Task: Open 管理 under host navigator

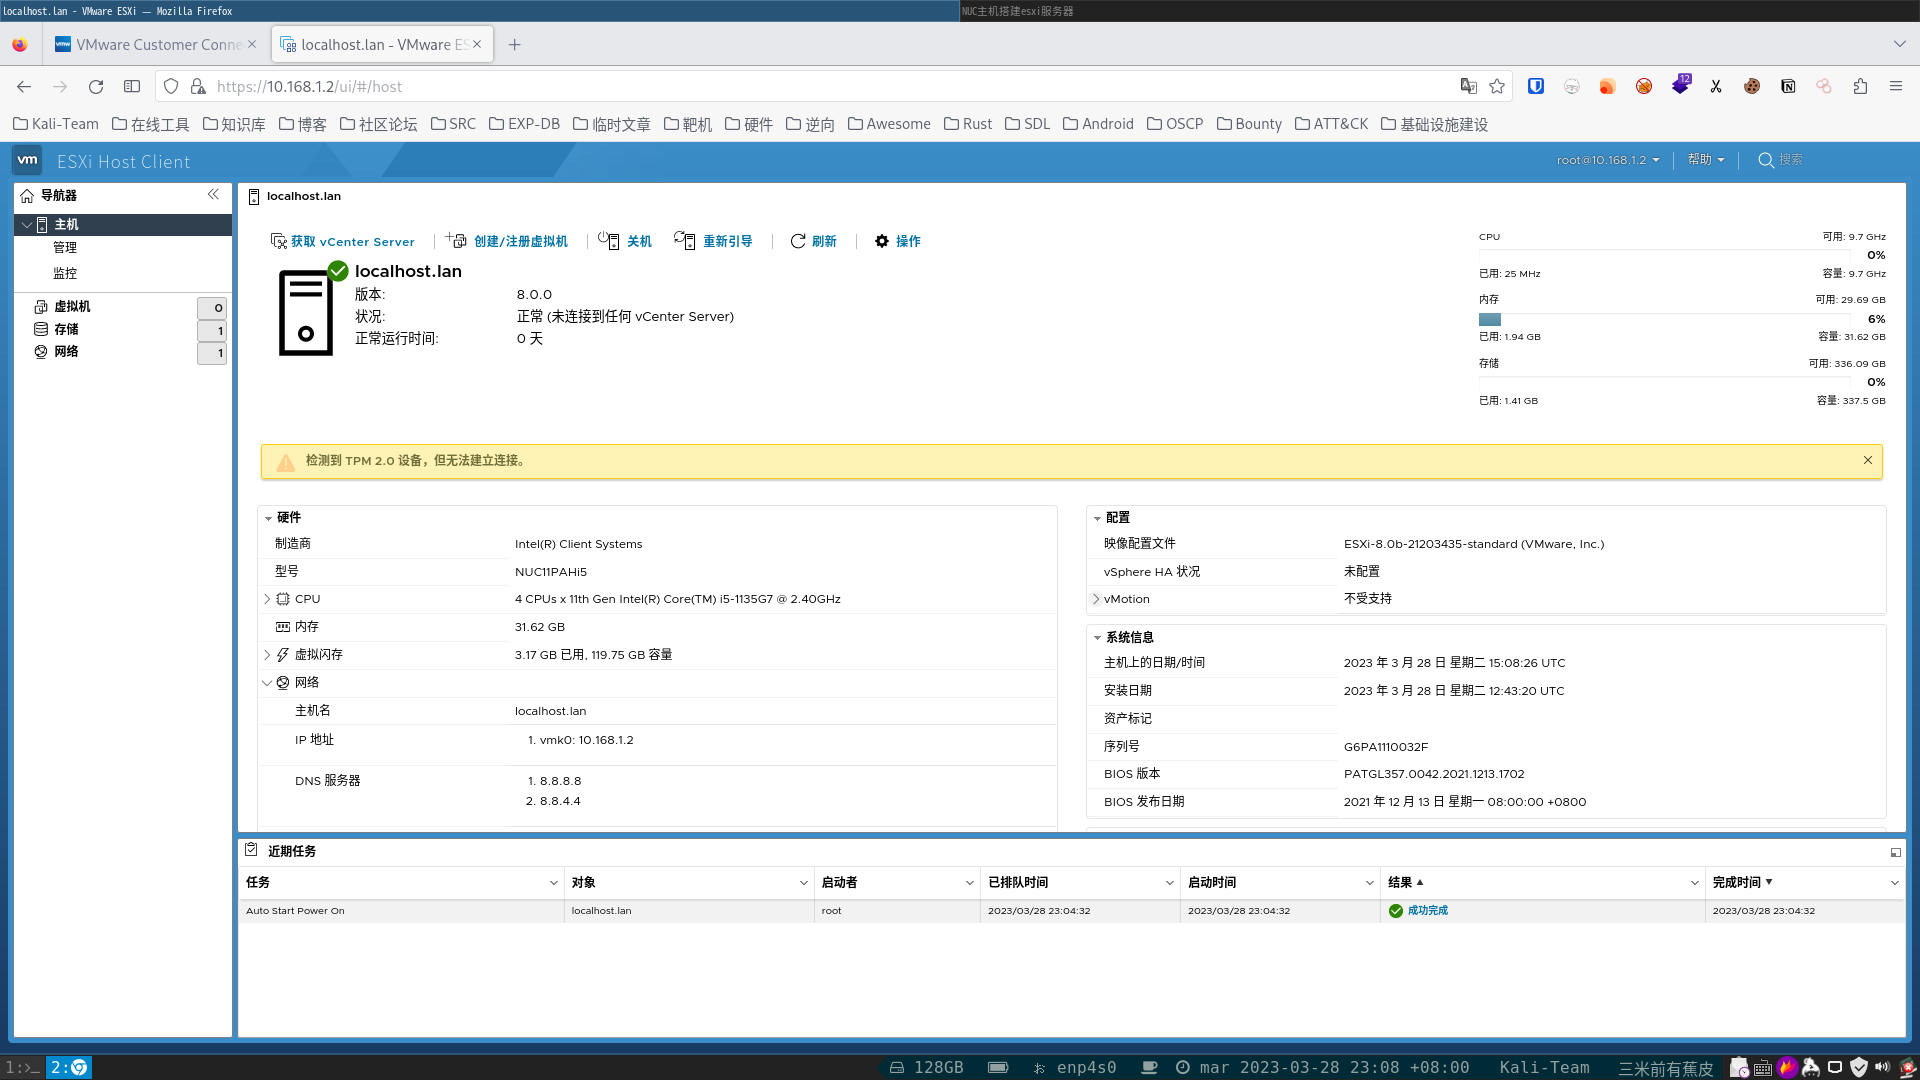Action: 65,247
